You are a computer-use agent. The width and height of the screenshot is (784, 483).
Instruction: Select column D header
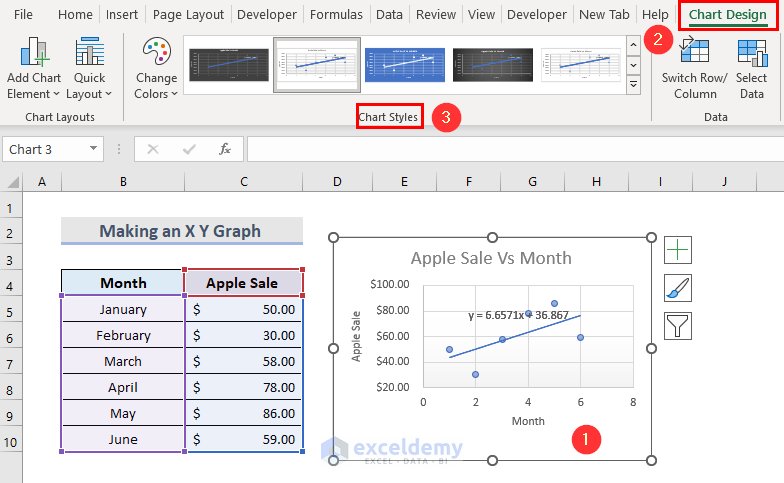click(337, 181)
